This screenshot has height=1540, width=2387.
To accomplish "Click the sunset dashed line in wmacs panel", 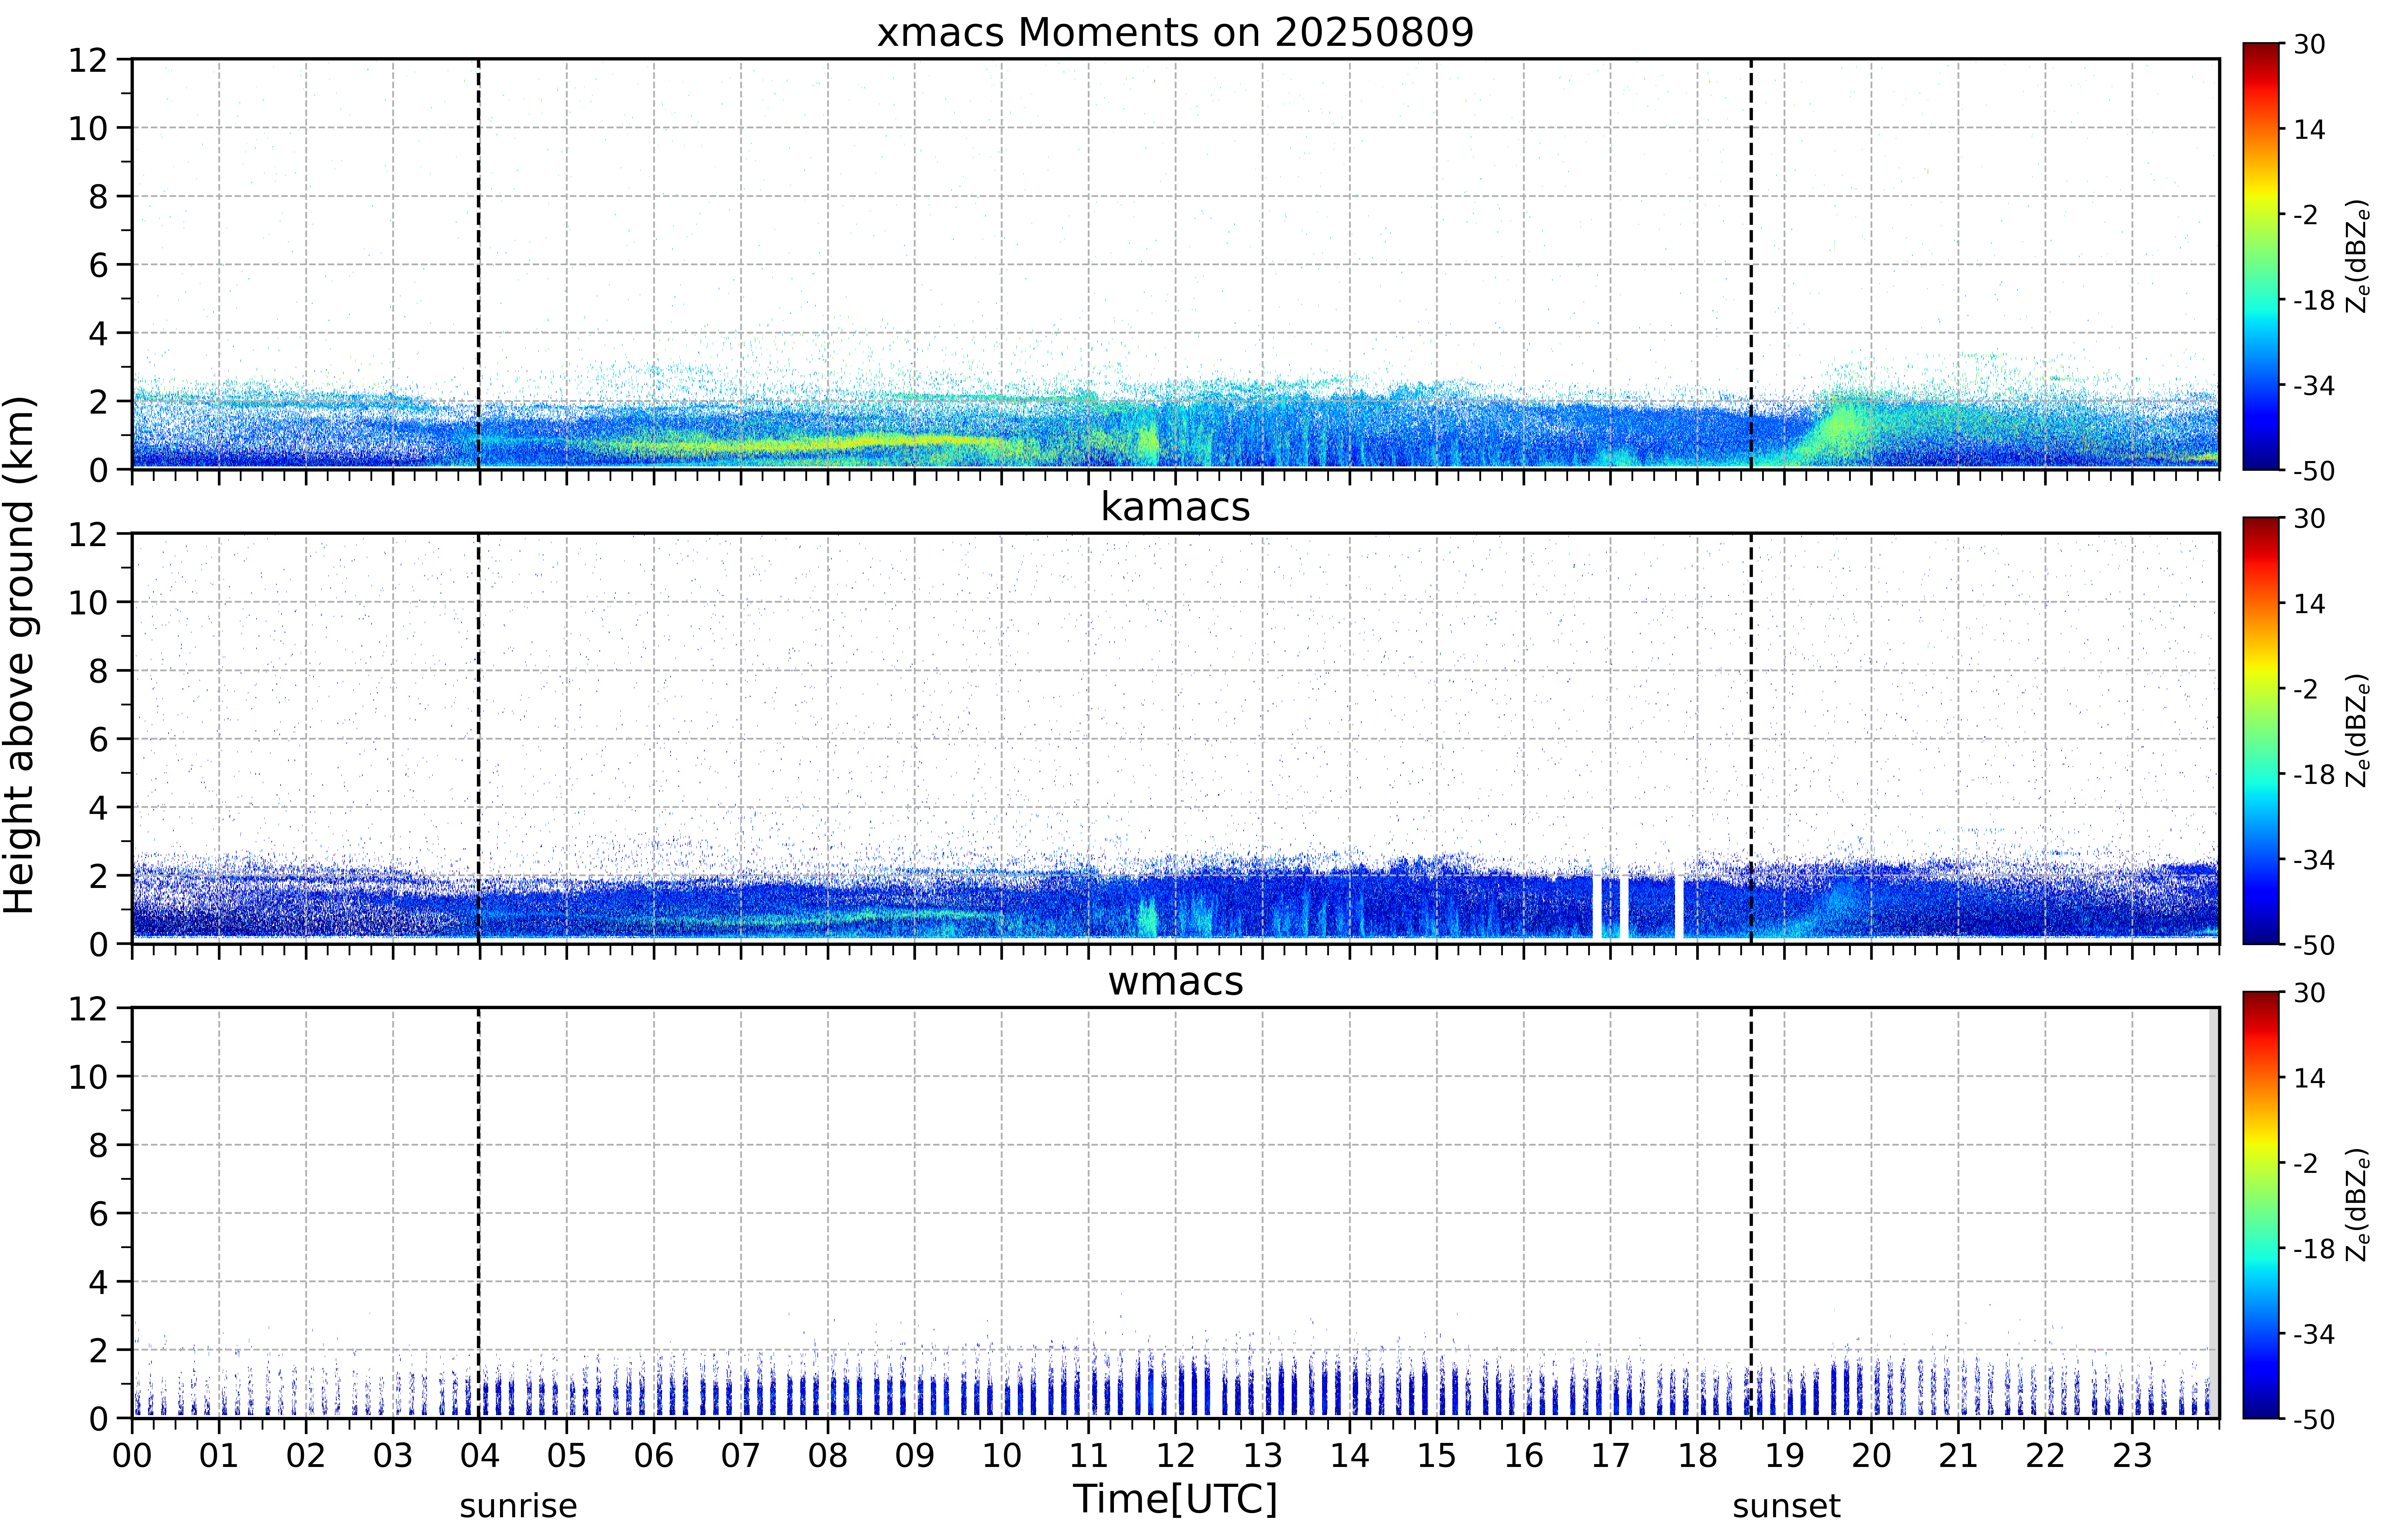I will tap(1751, 1213).
